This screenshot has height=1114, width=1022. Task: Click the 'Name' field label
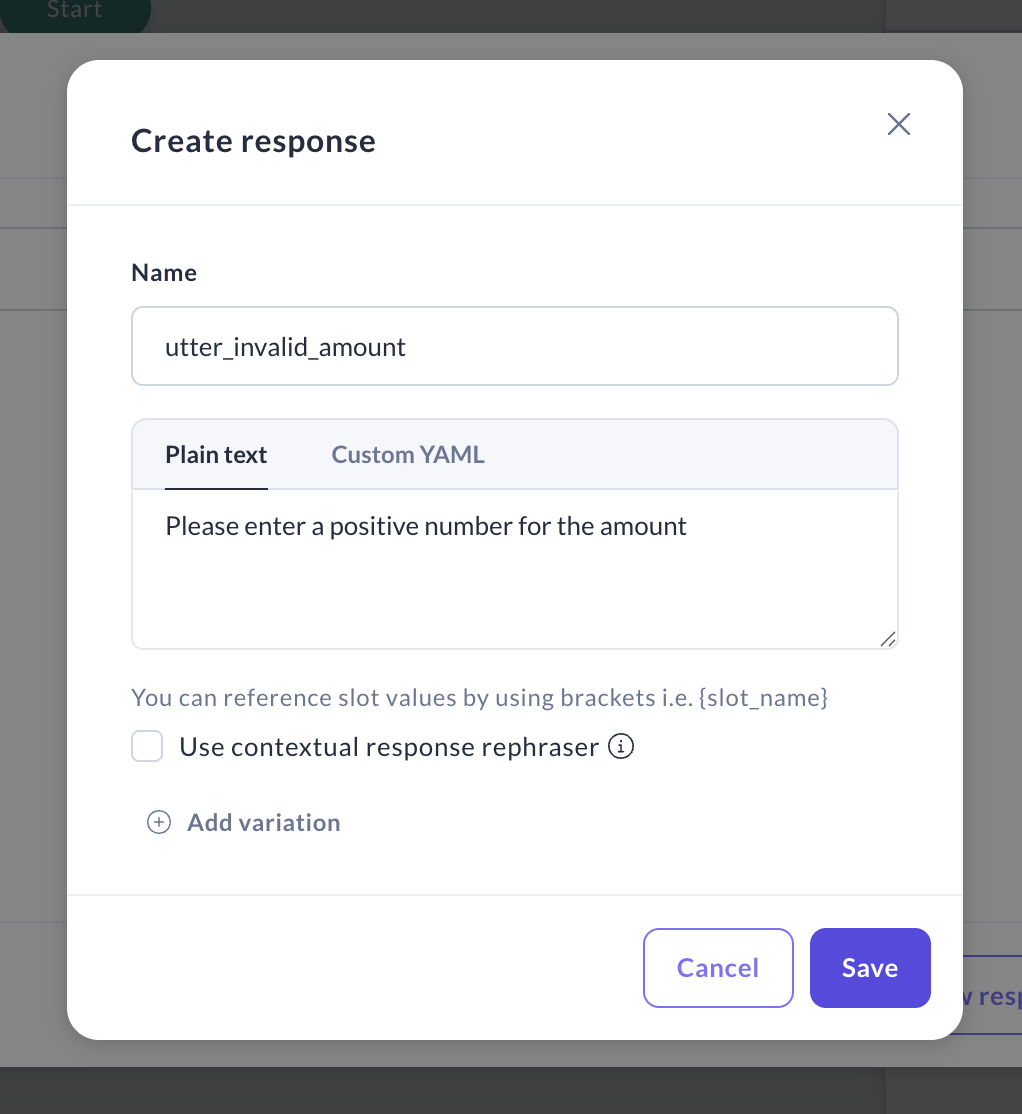point(164,273)
